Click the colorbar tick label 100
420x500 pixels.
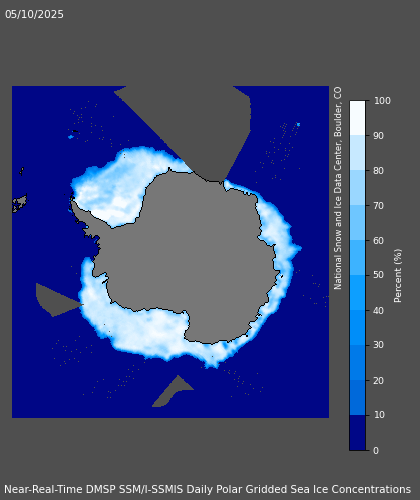click(382, 101)
